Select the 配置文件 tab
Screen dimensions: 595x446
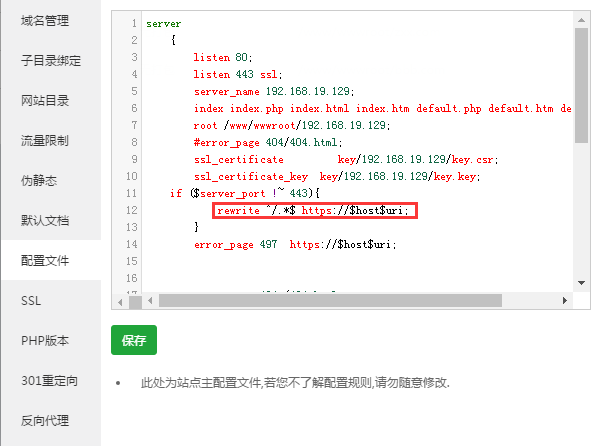coord(45,260)
